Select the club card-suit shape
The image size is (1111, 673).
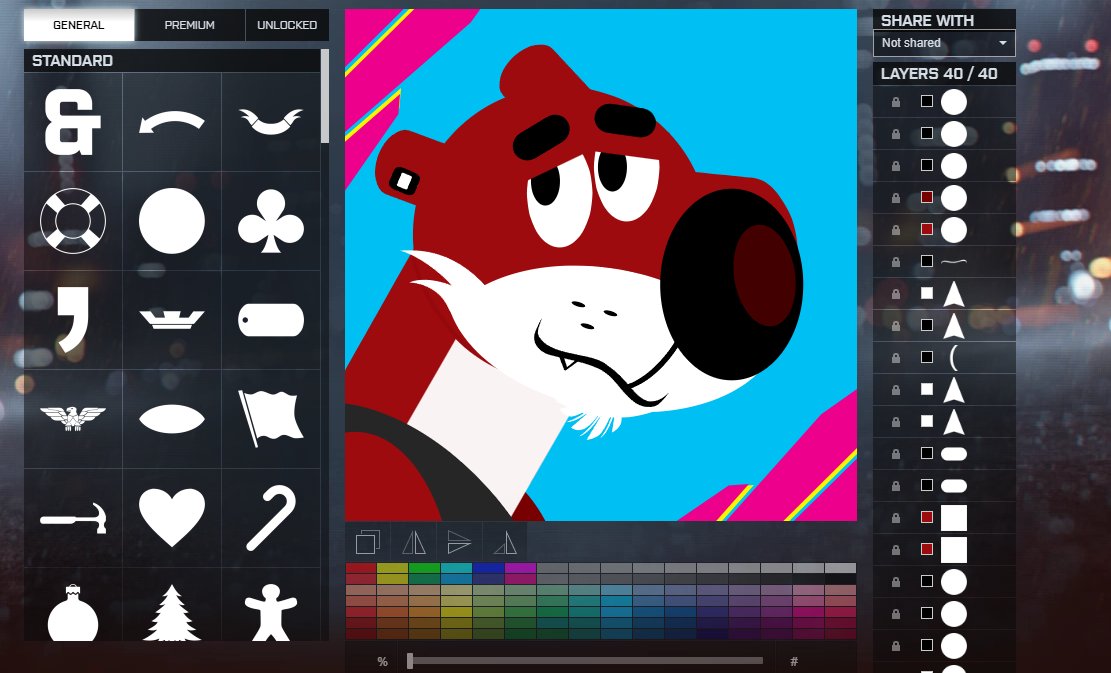pos(271,220)
